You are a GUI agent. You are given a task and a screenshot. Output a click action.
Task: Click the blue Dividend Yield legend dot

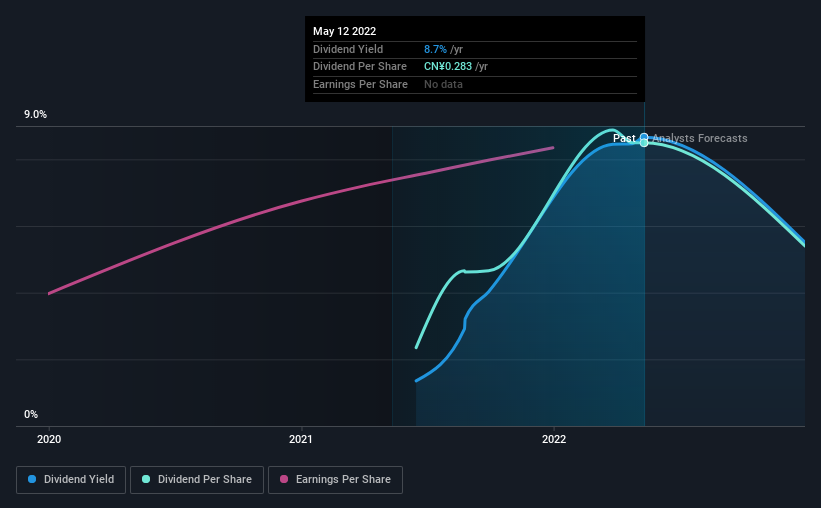pyautogui.click(x=32, y=479)
